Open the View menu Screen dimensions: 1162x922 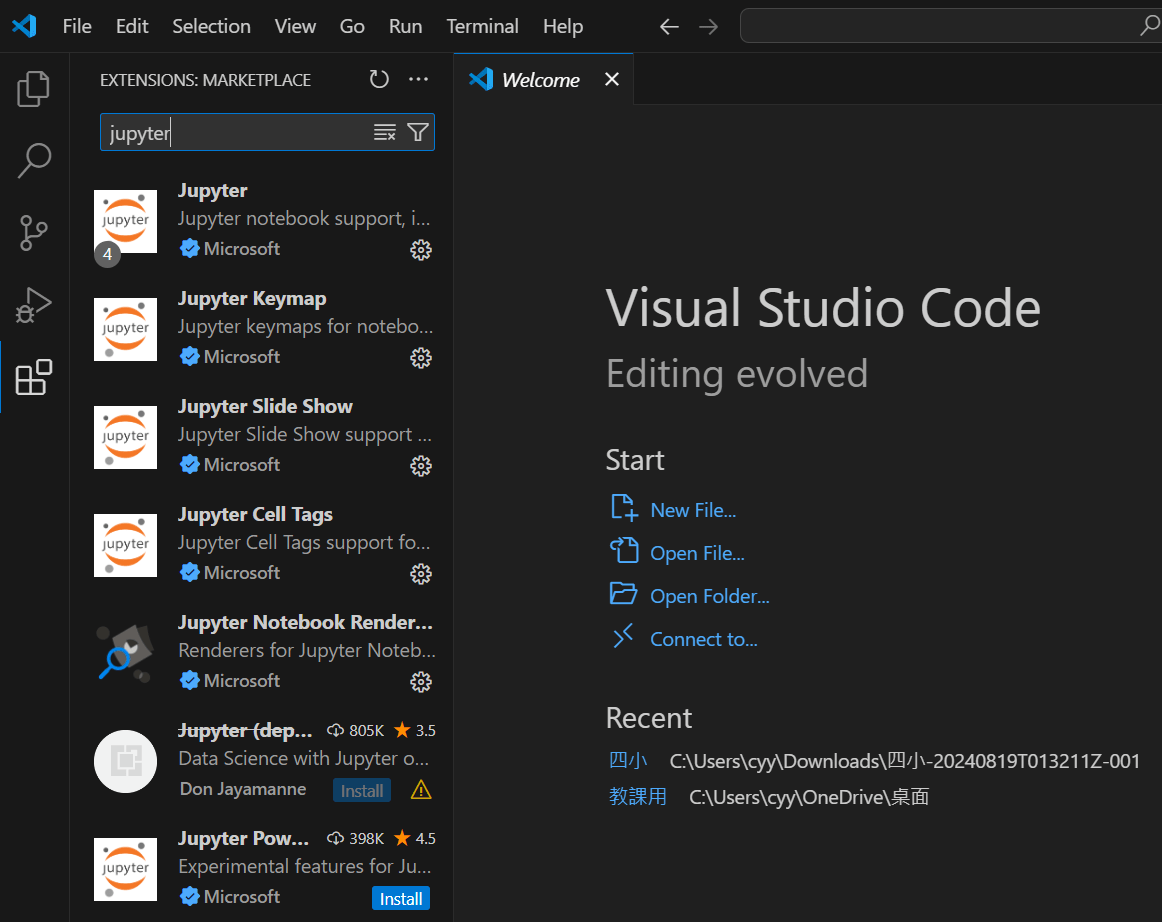pyautogui.click(x=295, y=26)
